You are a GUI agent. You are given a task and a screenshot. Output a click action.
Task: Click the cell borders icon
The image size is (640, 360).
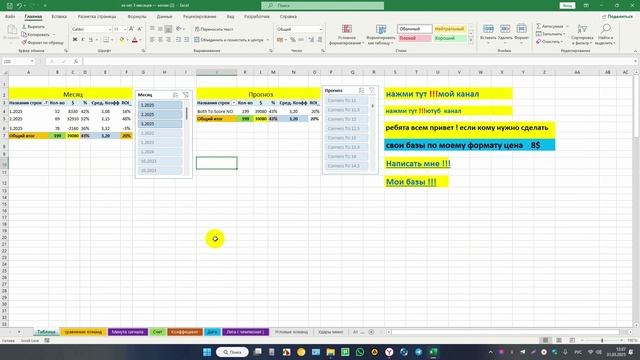click(x=106, y=40)
